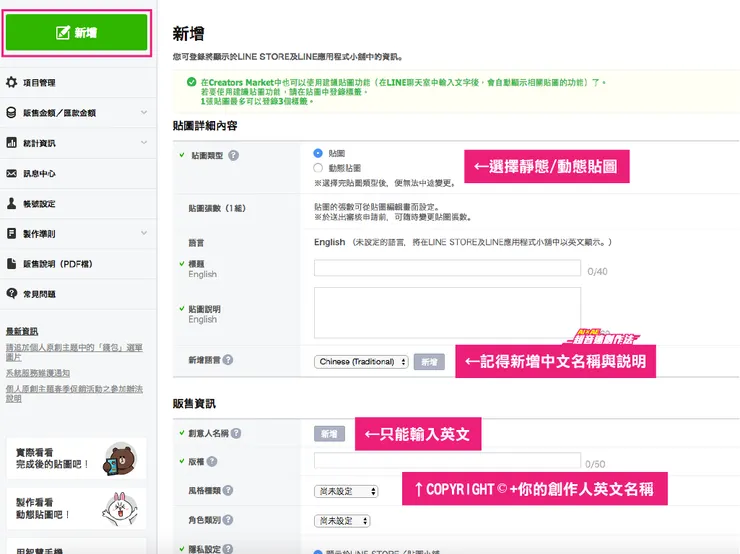
Task: Open the 請追加個人原創主題中的「錢包」選單圖片 news link
Action: point(74,352)
